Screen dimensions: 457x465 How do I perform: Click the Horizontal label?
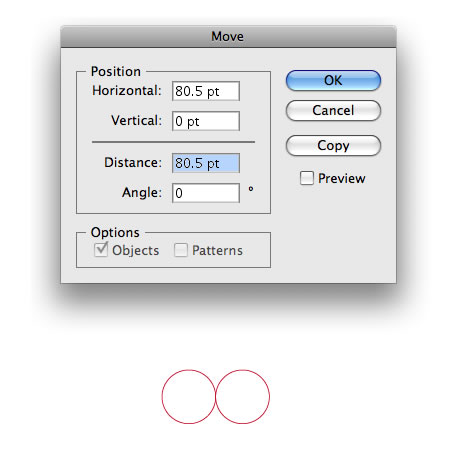[x=127, y=91]
